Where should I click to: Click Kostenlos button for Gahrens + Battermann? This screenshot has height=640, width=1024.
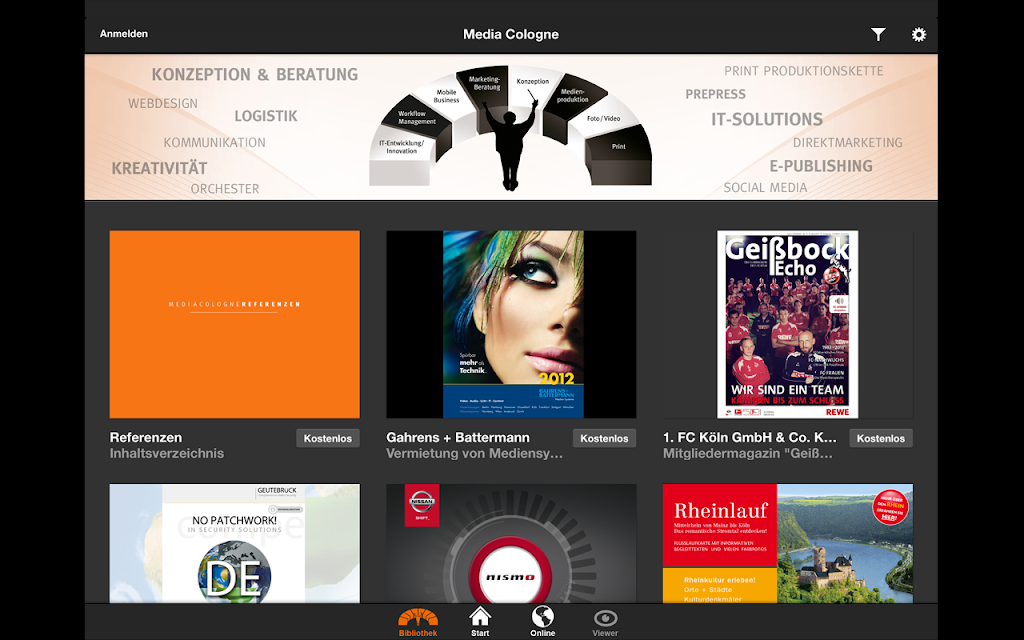[604, 438]
